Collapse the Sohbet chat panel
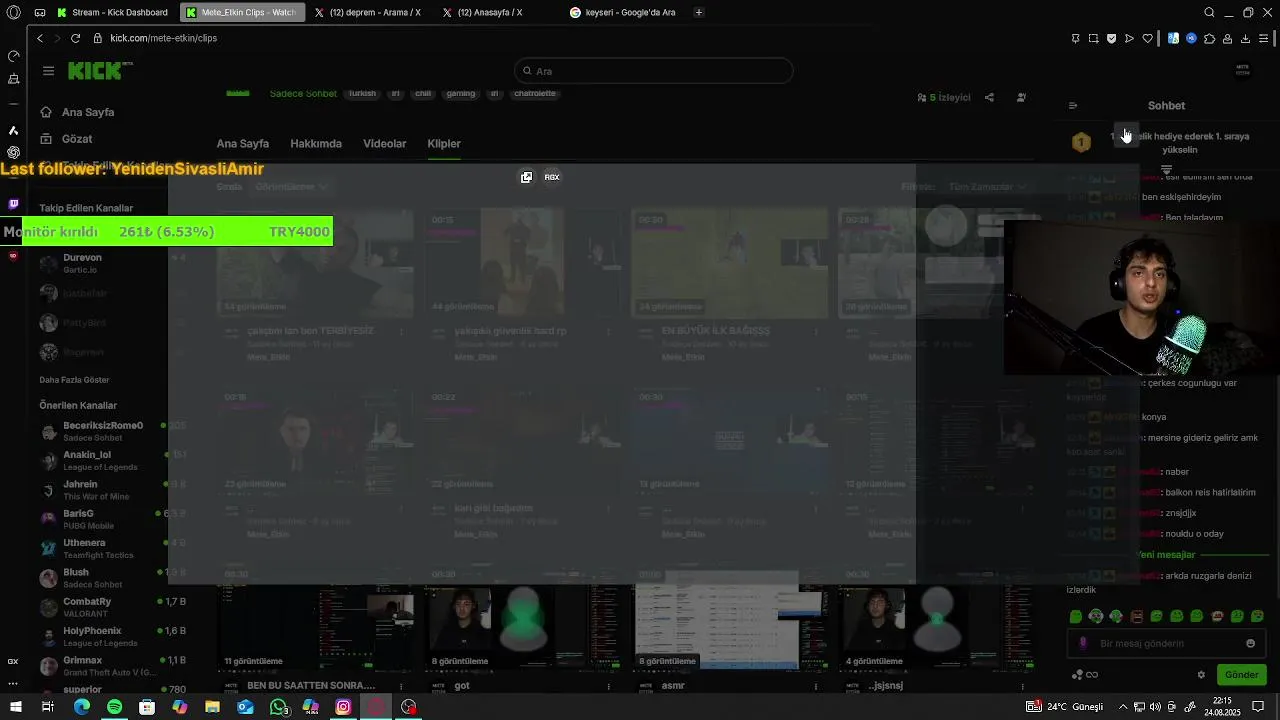This screenshot has width=1280, height=720. point(1073,105)
